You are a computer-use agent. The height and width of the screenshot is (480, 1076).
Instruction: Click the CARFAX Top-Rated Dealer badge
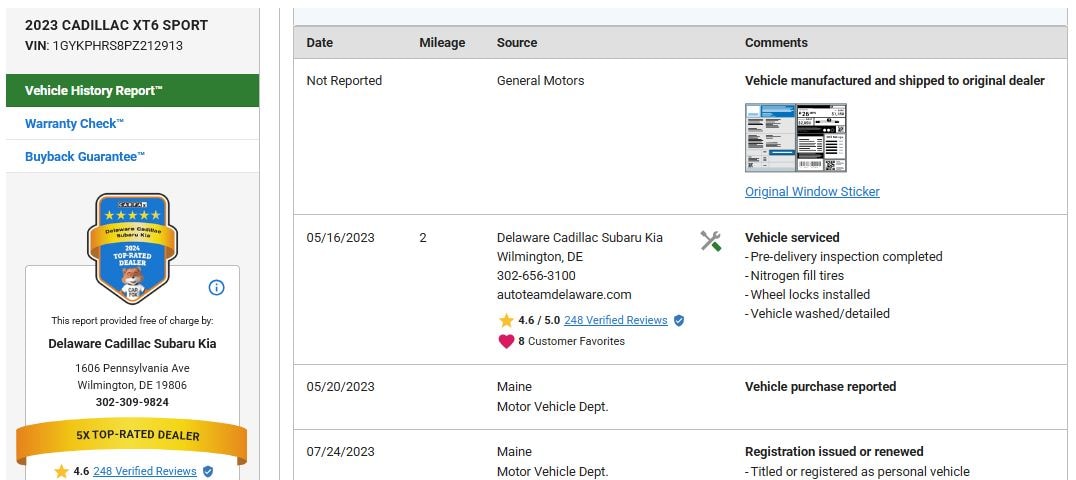tap(132, 247)
